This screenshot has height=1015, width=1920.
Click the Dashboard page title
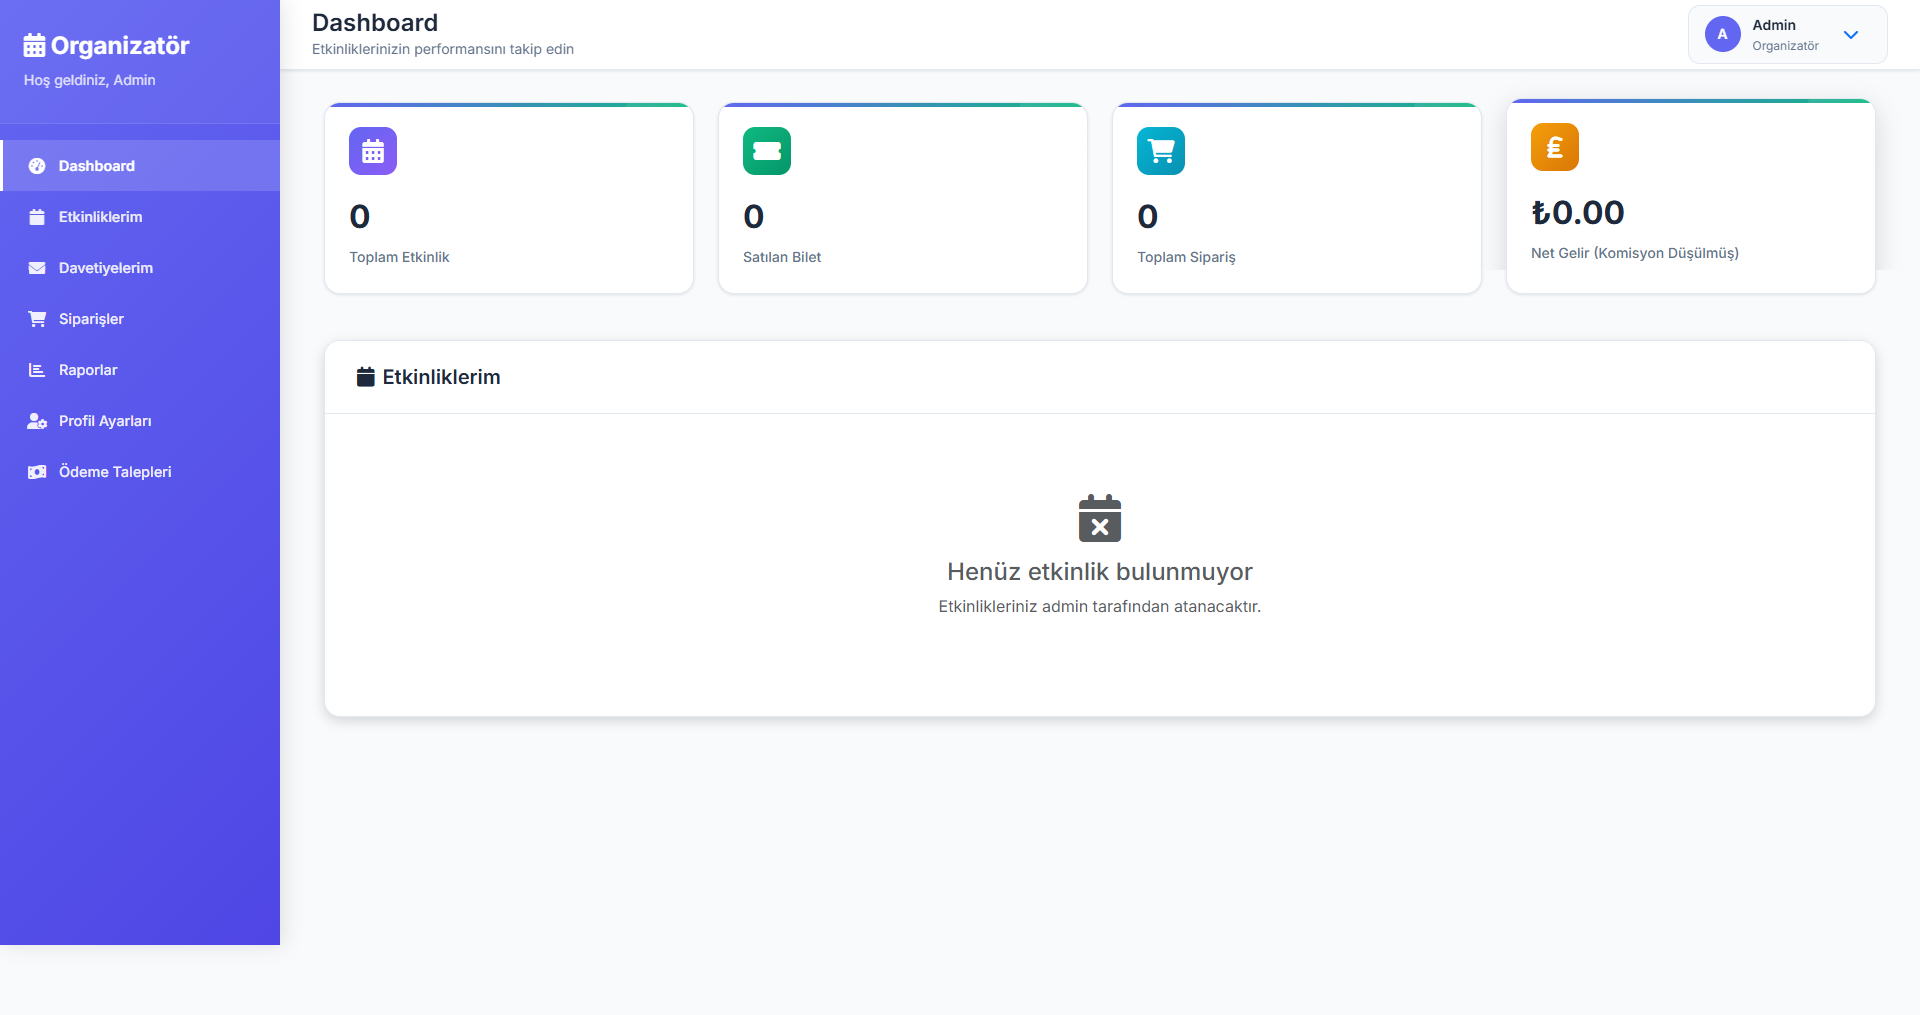coord(375,23)
